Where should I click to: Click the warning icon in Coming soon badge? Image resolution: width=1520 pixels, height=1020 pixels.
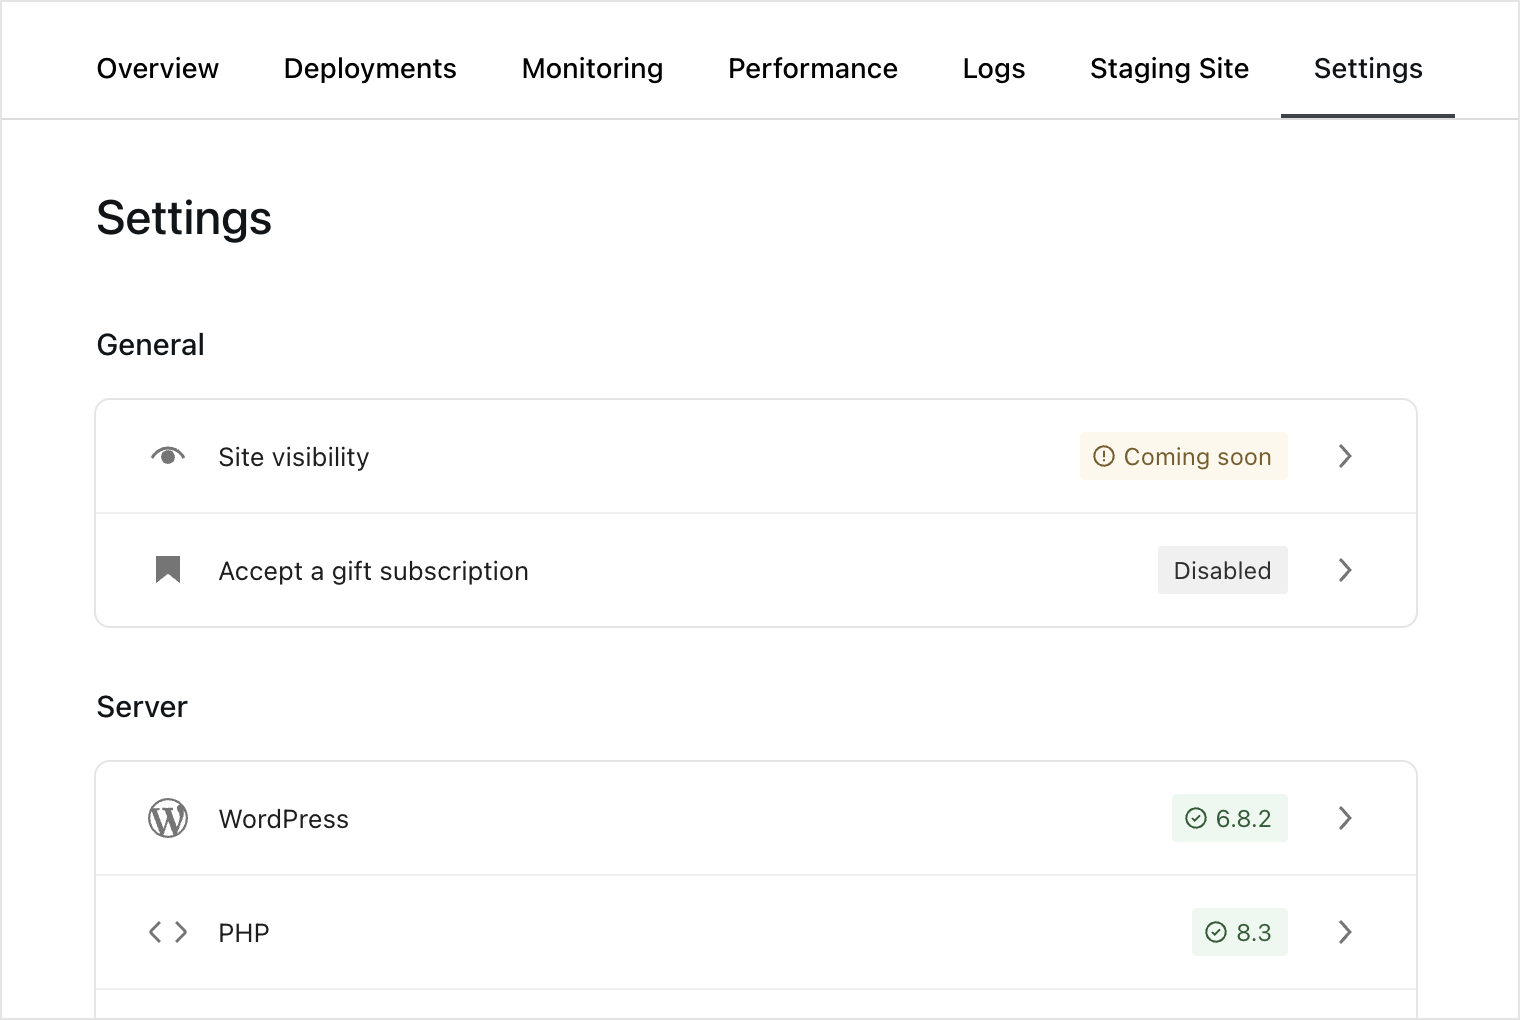[x=1103, y=456]
